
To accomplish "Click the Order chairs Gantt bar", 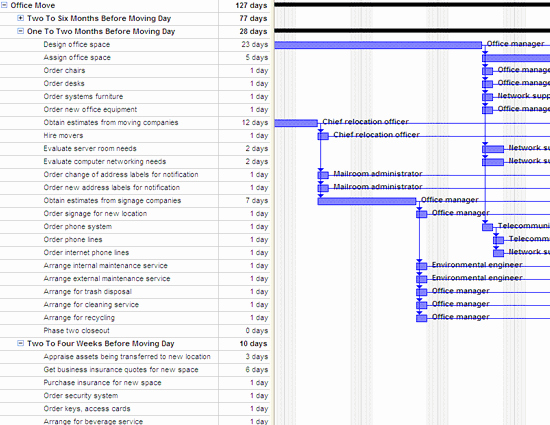I will pyautogui.click(x=488, y=71).
